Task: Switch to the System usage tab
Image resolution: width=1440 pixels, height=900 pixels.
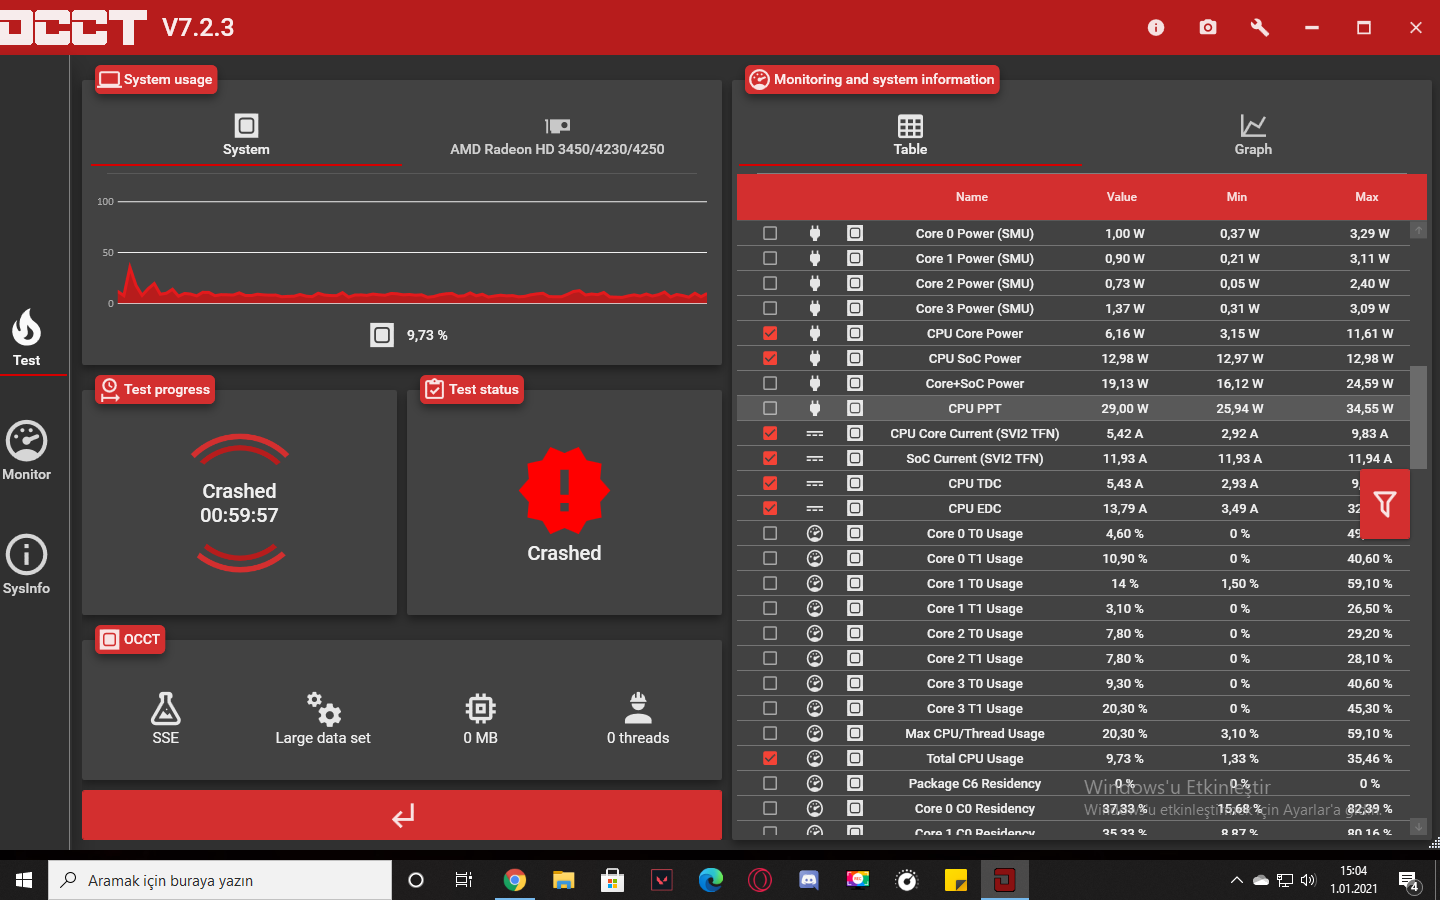Action: 246,135
